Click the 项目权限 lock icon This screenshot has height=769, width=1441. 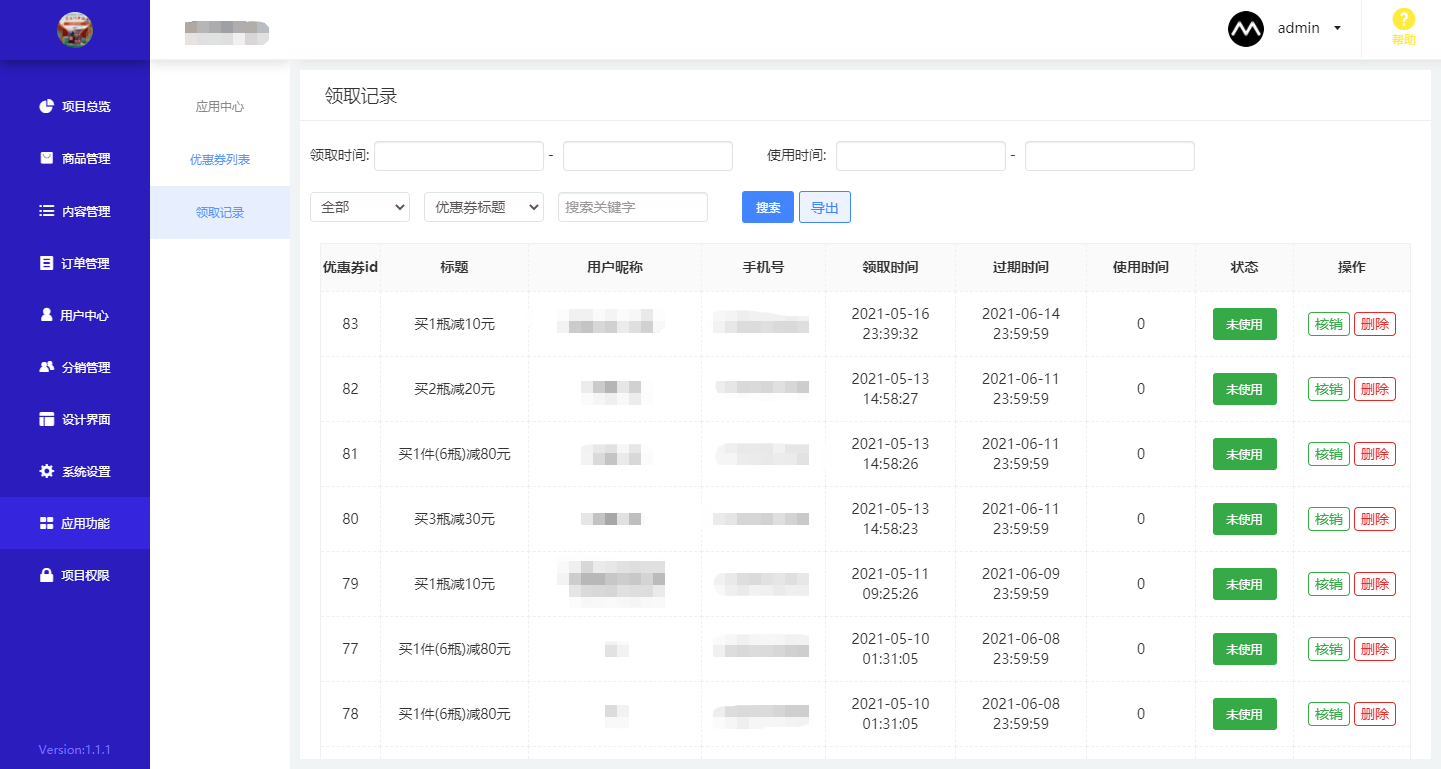click(x=46, y=575)
